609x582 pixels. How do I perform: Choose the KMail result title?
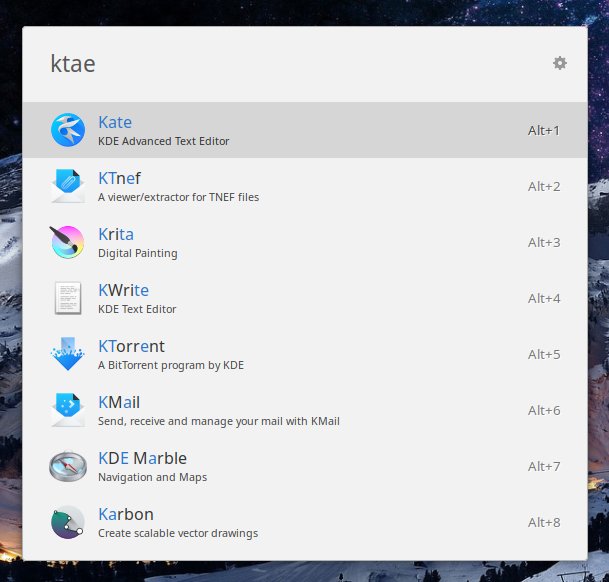click(119, 402)
